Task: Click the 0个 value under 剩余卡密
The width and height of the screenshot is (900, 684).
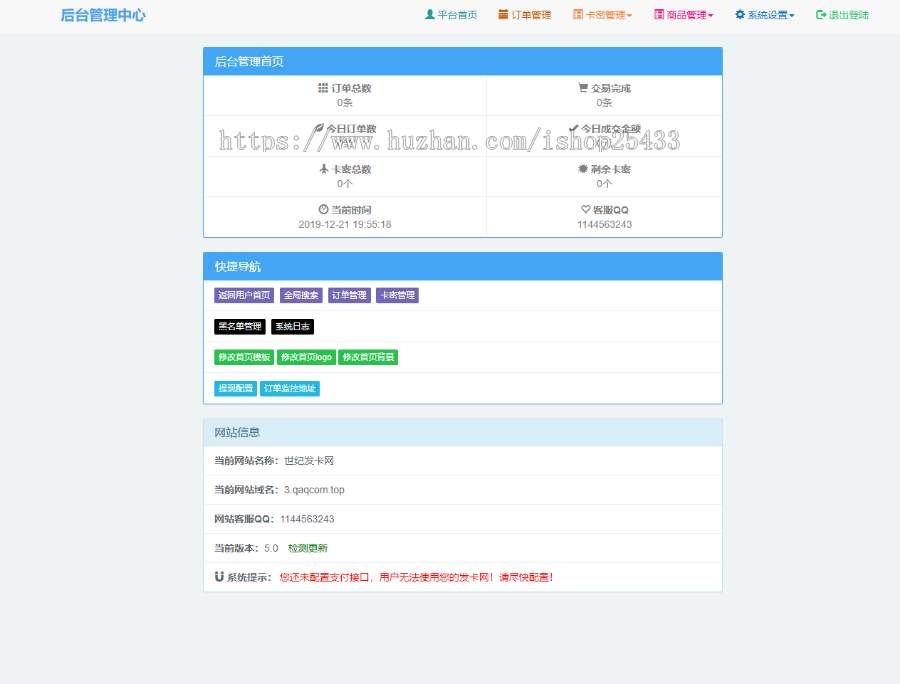Action: coord(604,184)
